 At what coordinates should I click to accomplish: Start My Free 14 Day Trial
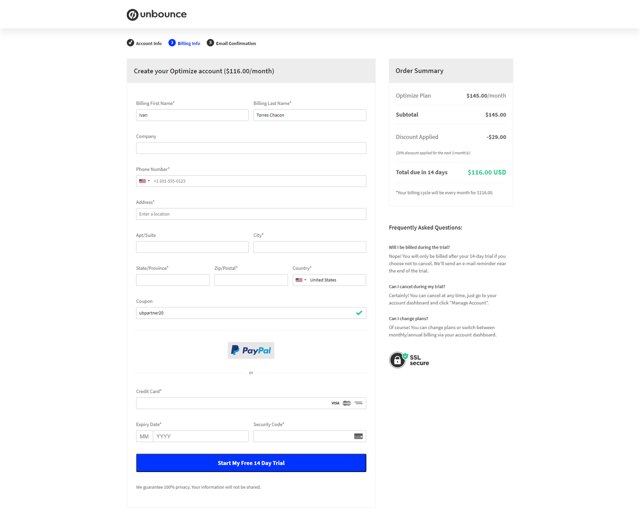click(251, 463)
